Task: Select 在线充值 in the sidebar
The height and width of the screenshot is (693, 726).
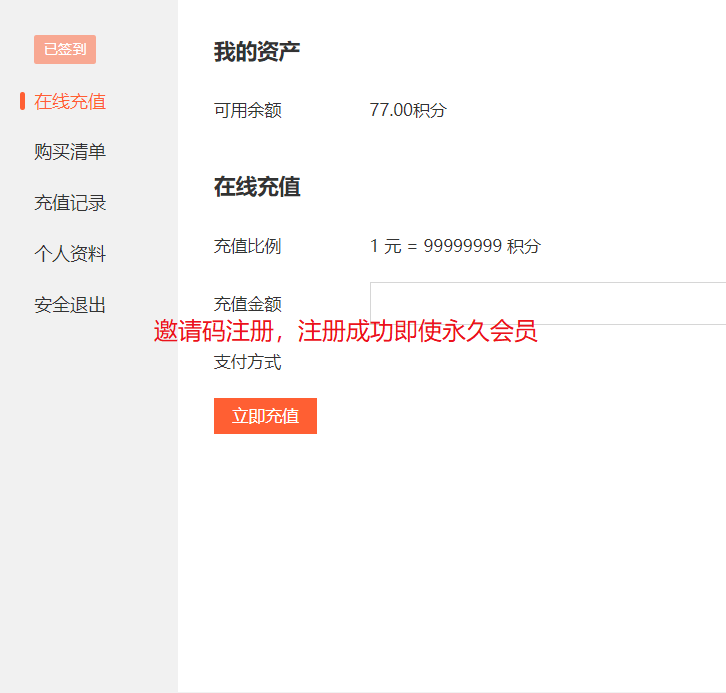Action: coord(70,101)
